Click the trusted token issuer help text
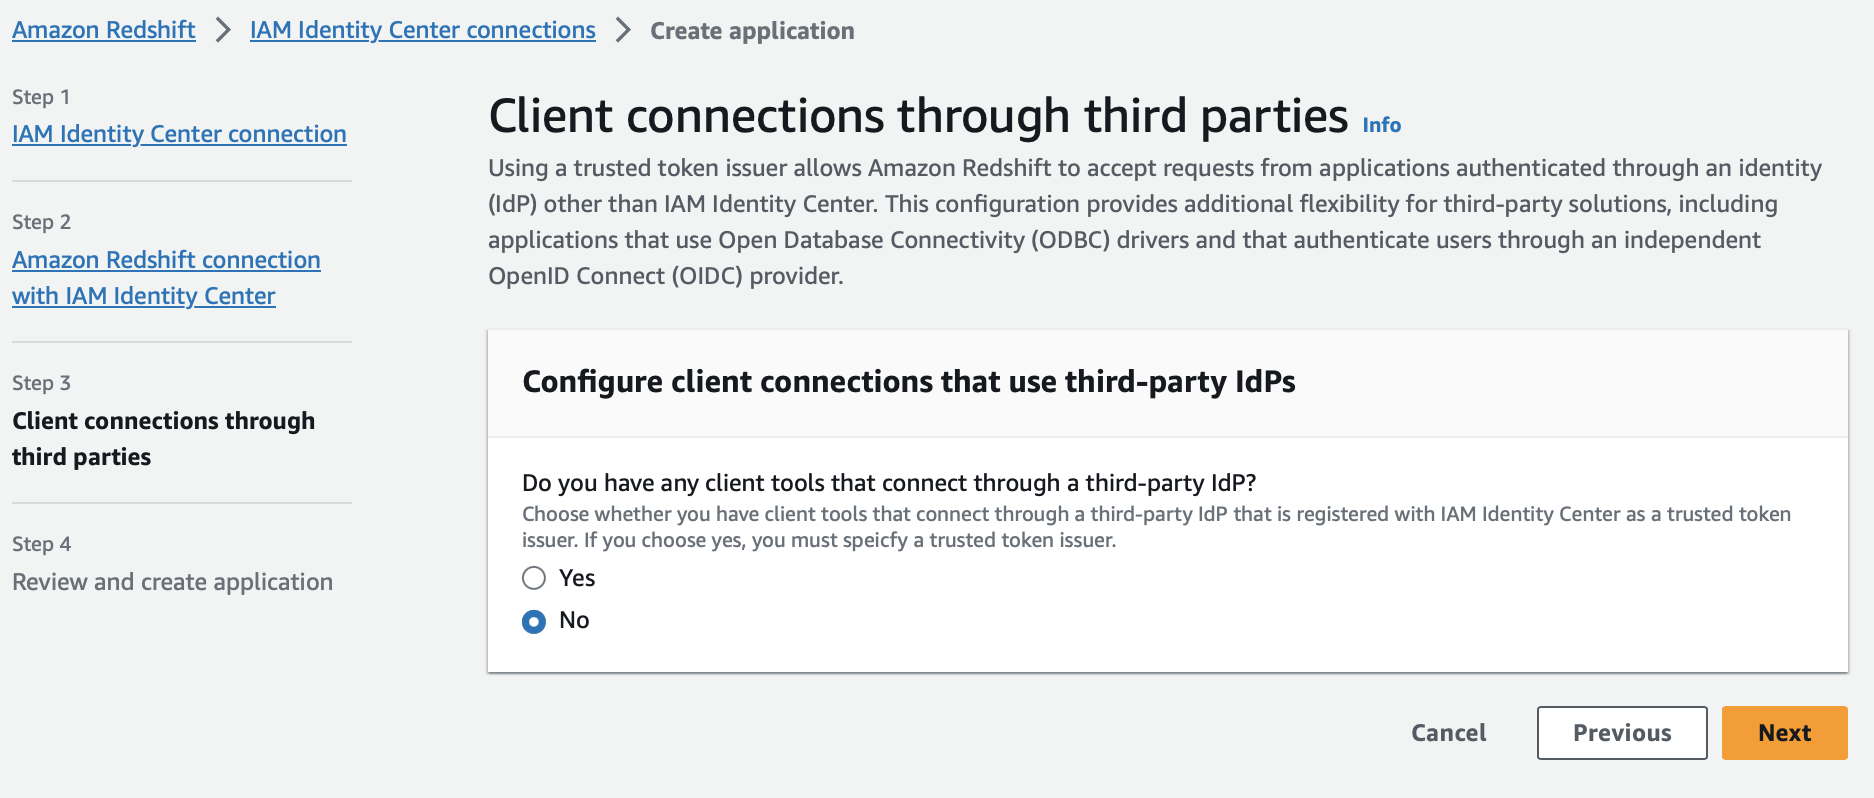 (x=1156, y=527)
